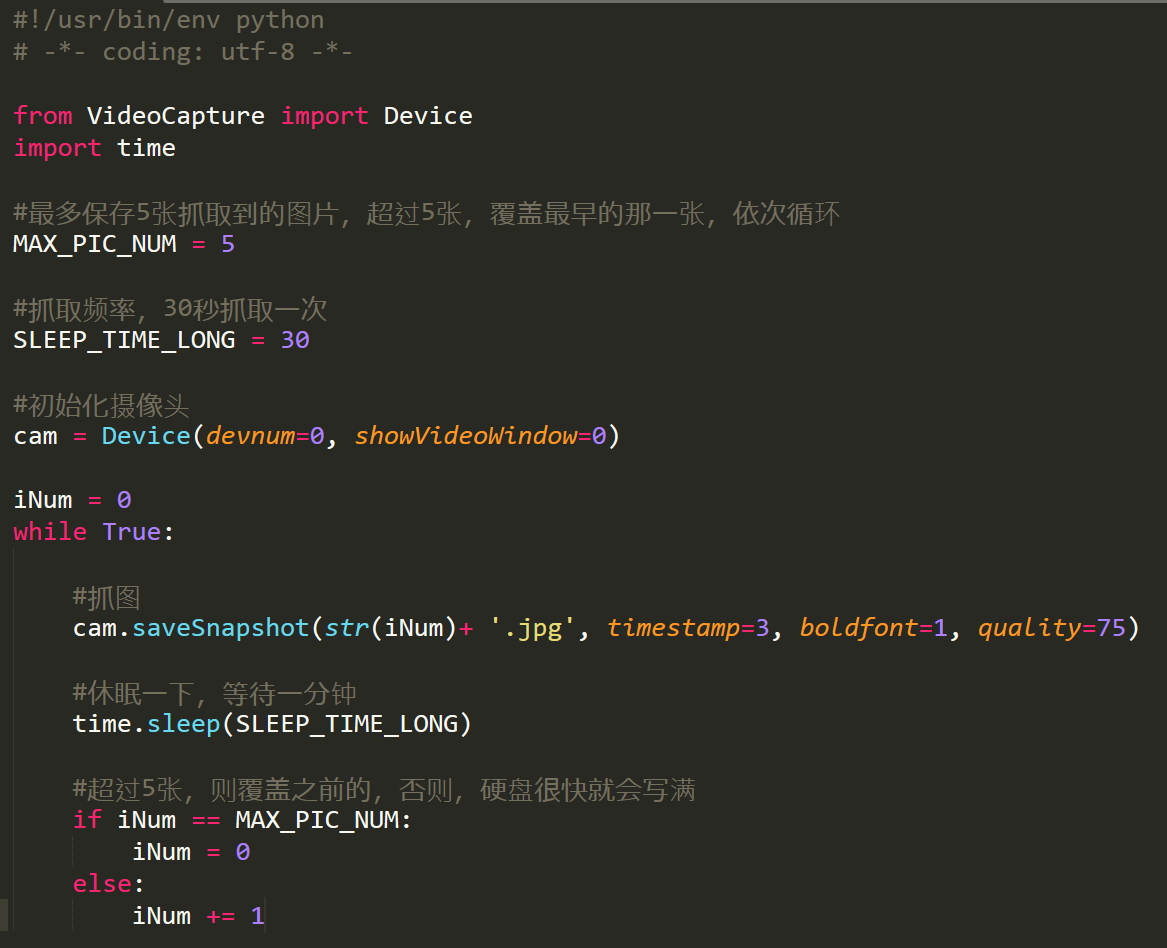Image resolution: width=1167 pixels, height=948 pixels.
Task: Click the 'iNum += 1' line
Action: tap(198, 916)
